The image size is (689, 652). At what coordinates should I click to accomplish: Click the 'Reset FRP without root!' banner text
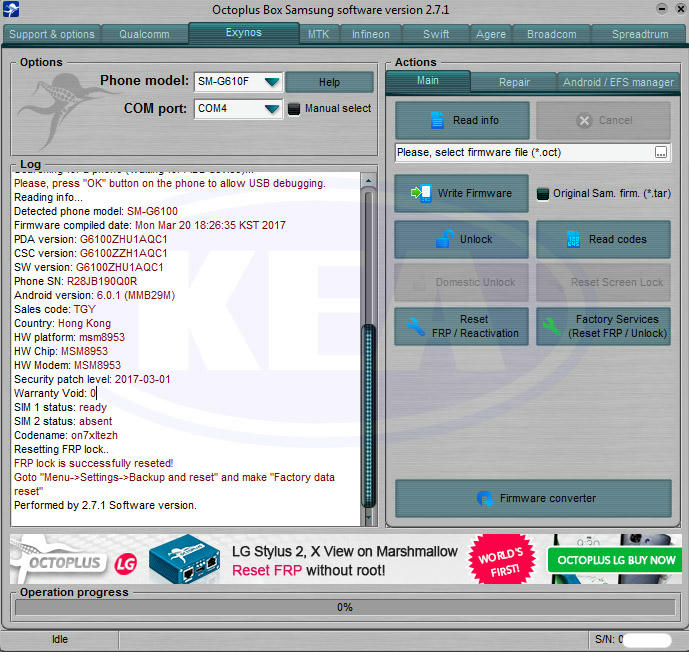pos(308,570)
